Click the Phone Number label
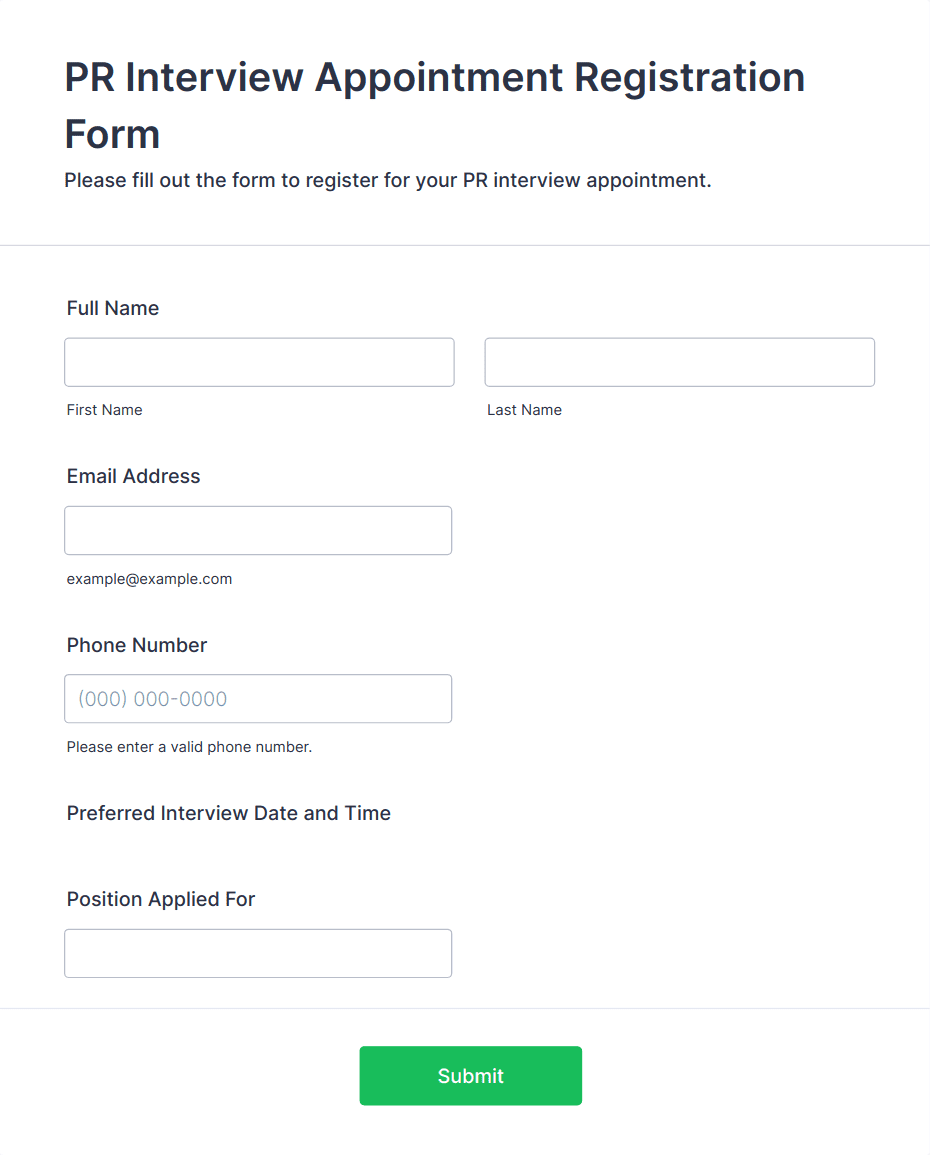Image resolution: width=930 pixels, height=1155 pixels. (137, 645)
